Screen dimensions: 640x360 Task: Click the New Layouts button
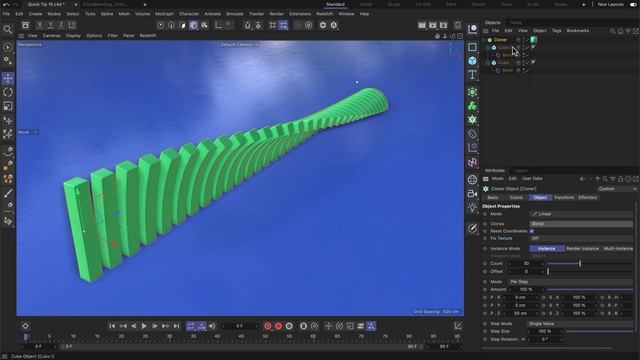(x=611, y=4)
